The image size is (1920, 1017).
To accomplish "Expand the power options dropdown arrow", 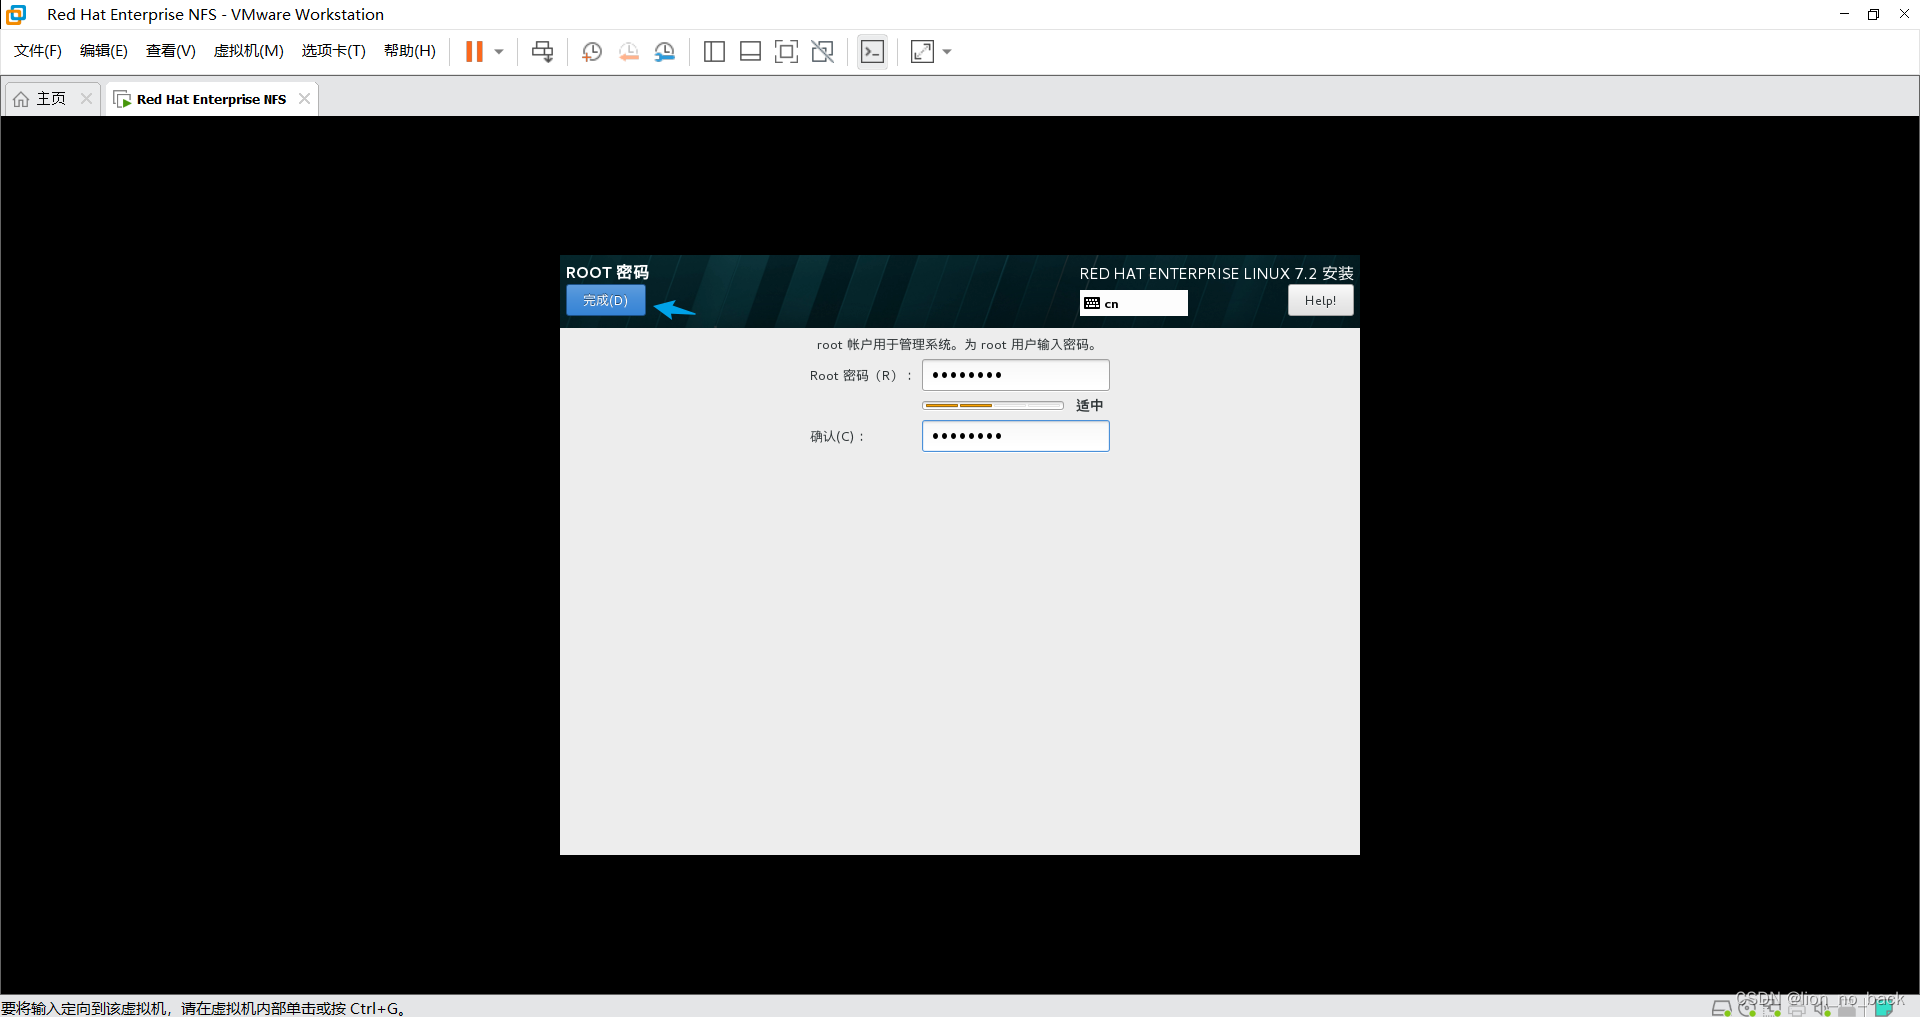I will pyautogui.click(x=499, y=52).
